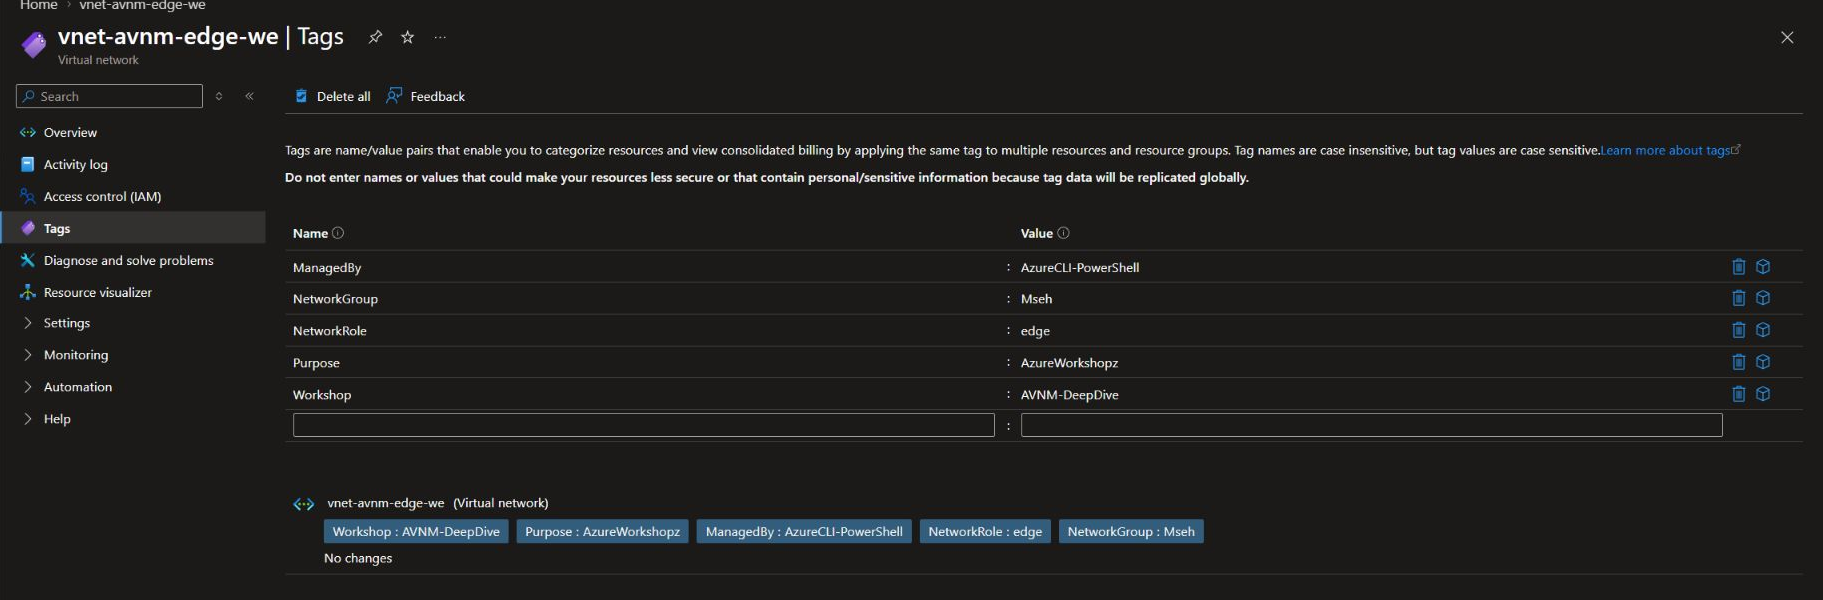Open the cube icon for the Purpose tag
Screen dimensions: 1823x600
tap(1763, 362)
